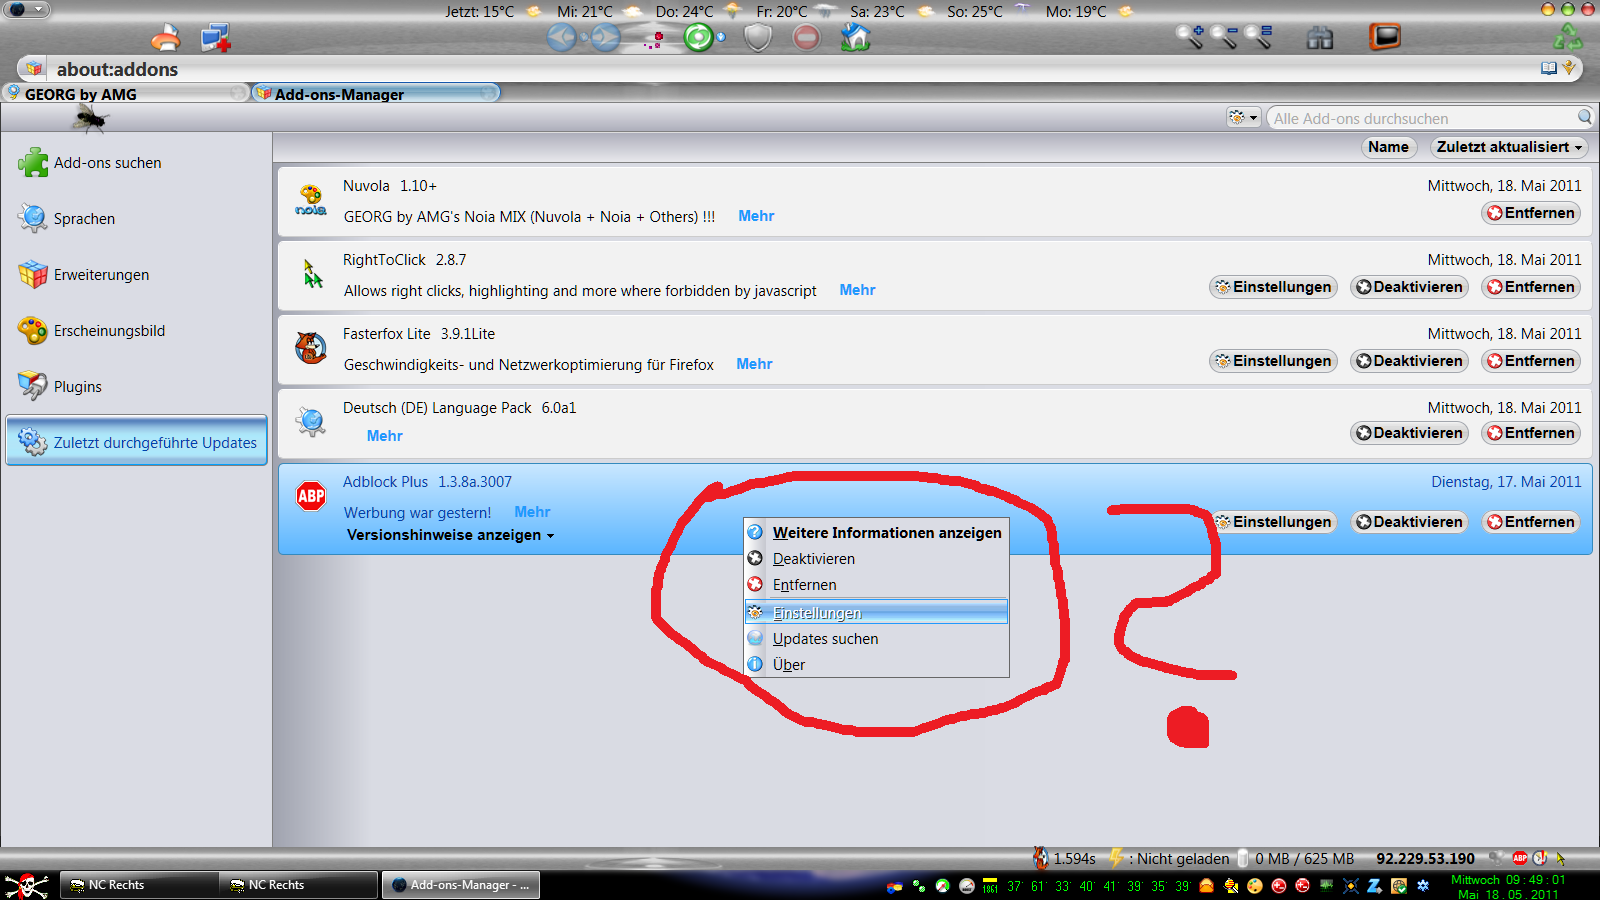Choose Deaktivieren in the context menu
This screenshot has height=900, width=1600.
point(876,559)
